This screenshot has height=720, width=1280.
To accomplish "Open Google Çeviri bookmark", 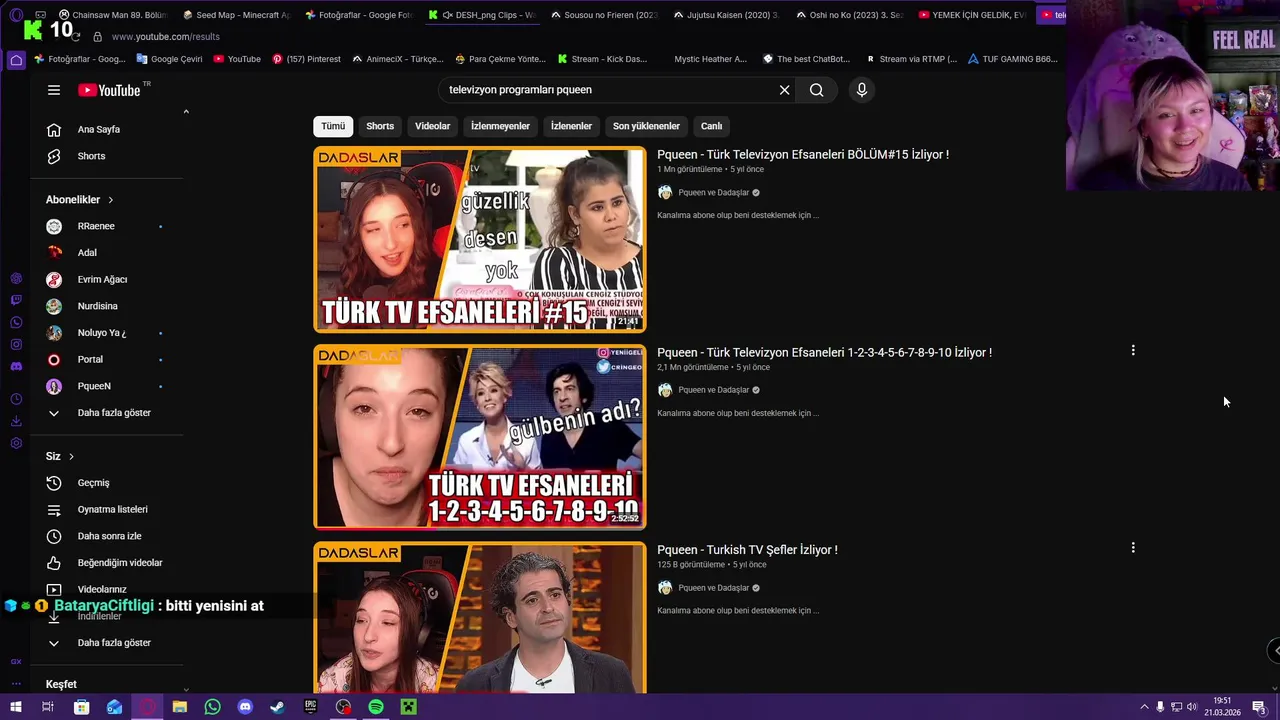I will 169,59.
